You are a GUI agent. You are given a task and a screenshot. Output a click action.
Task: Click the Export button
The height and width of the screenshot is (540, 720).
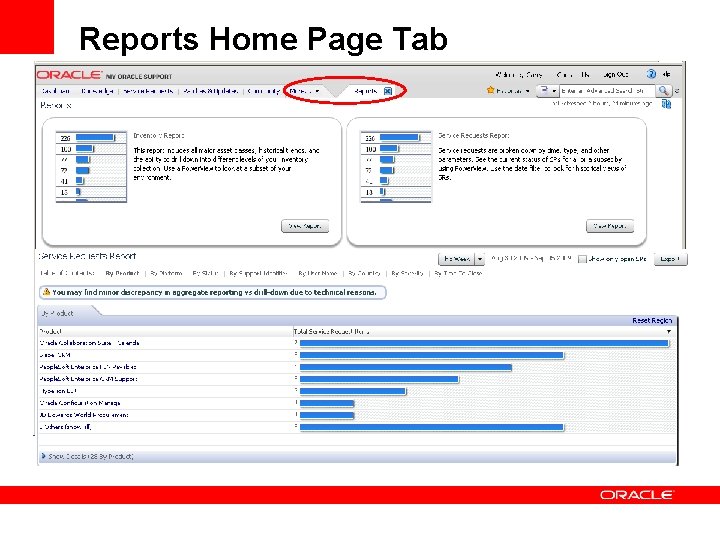click(670, 259)
